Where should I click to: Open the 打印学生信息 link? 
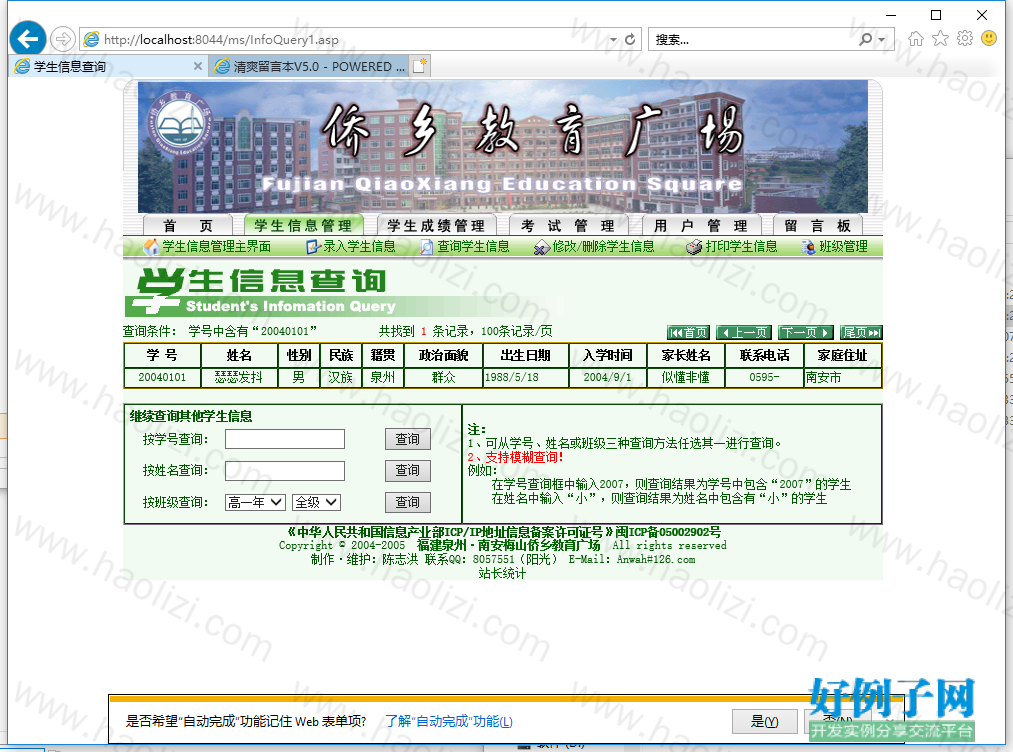(x=742, y=246)
